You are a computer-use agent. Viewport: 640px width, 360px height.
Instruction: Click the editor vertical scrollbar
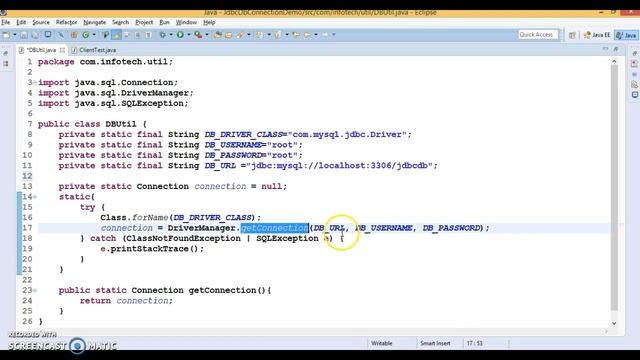(614, 188)
